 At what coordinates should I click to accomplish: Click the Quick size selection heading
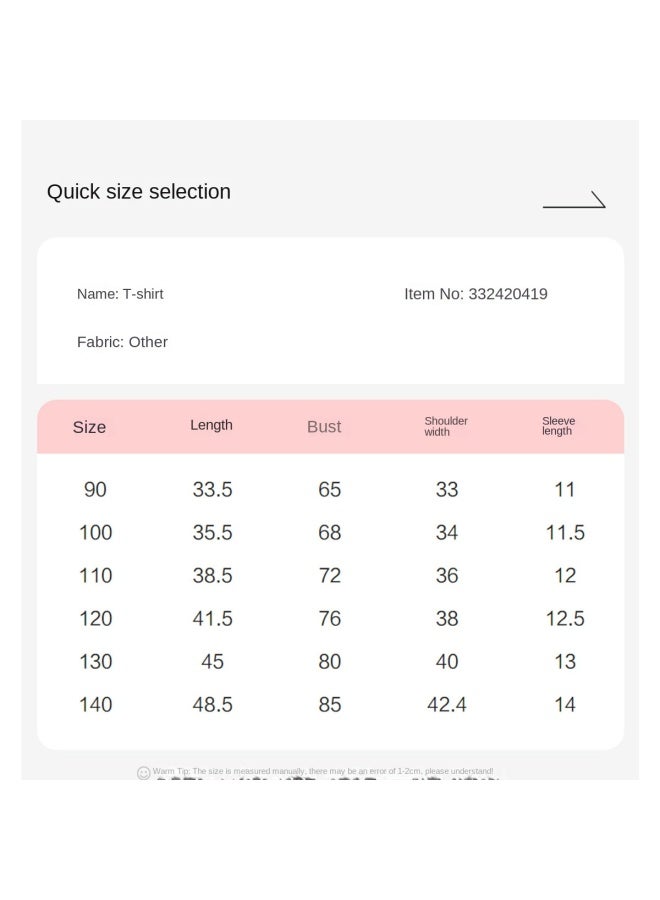click(x=139, y=192)
